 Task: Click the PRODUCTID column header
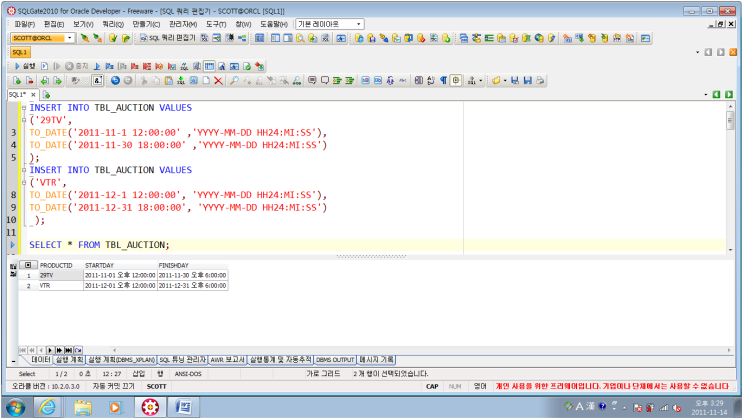pyautogui.click(x=61, y=265)
